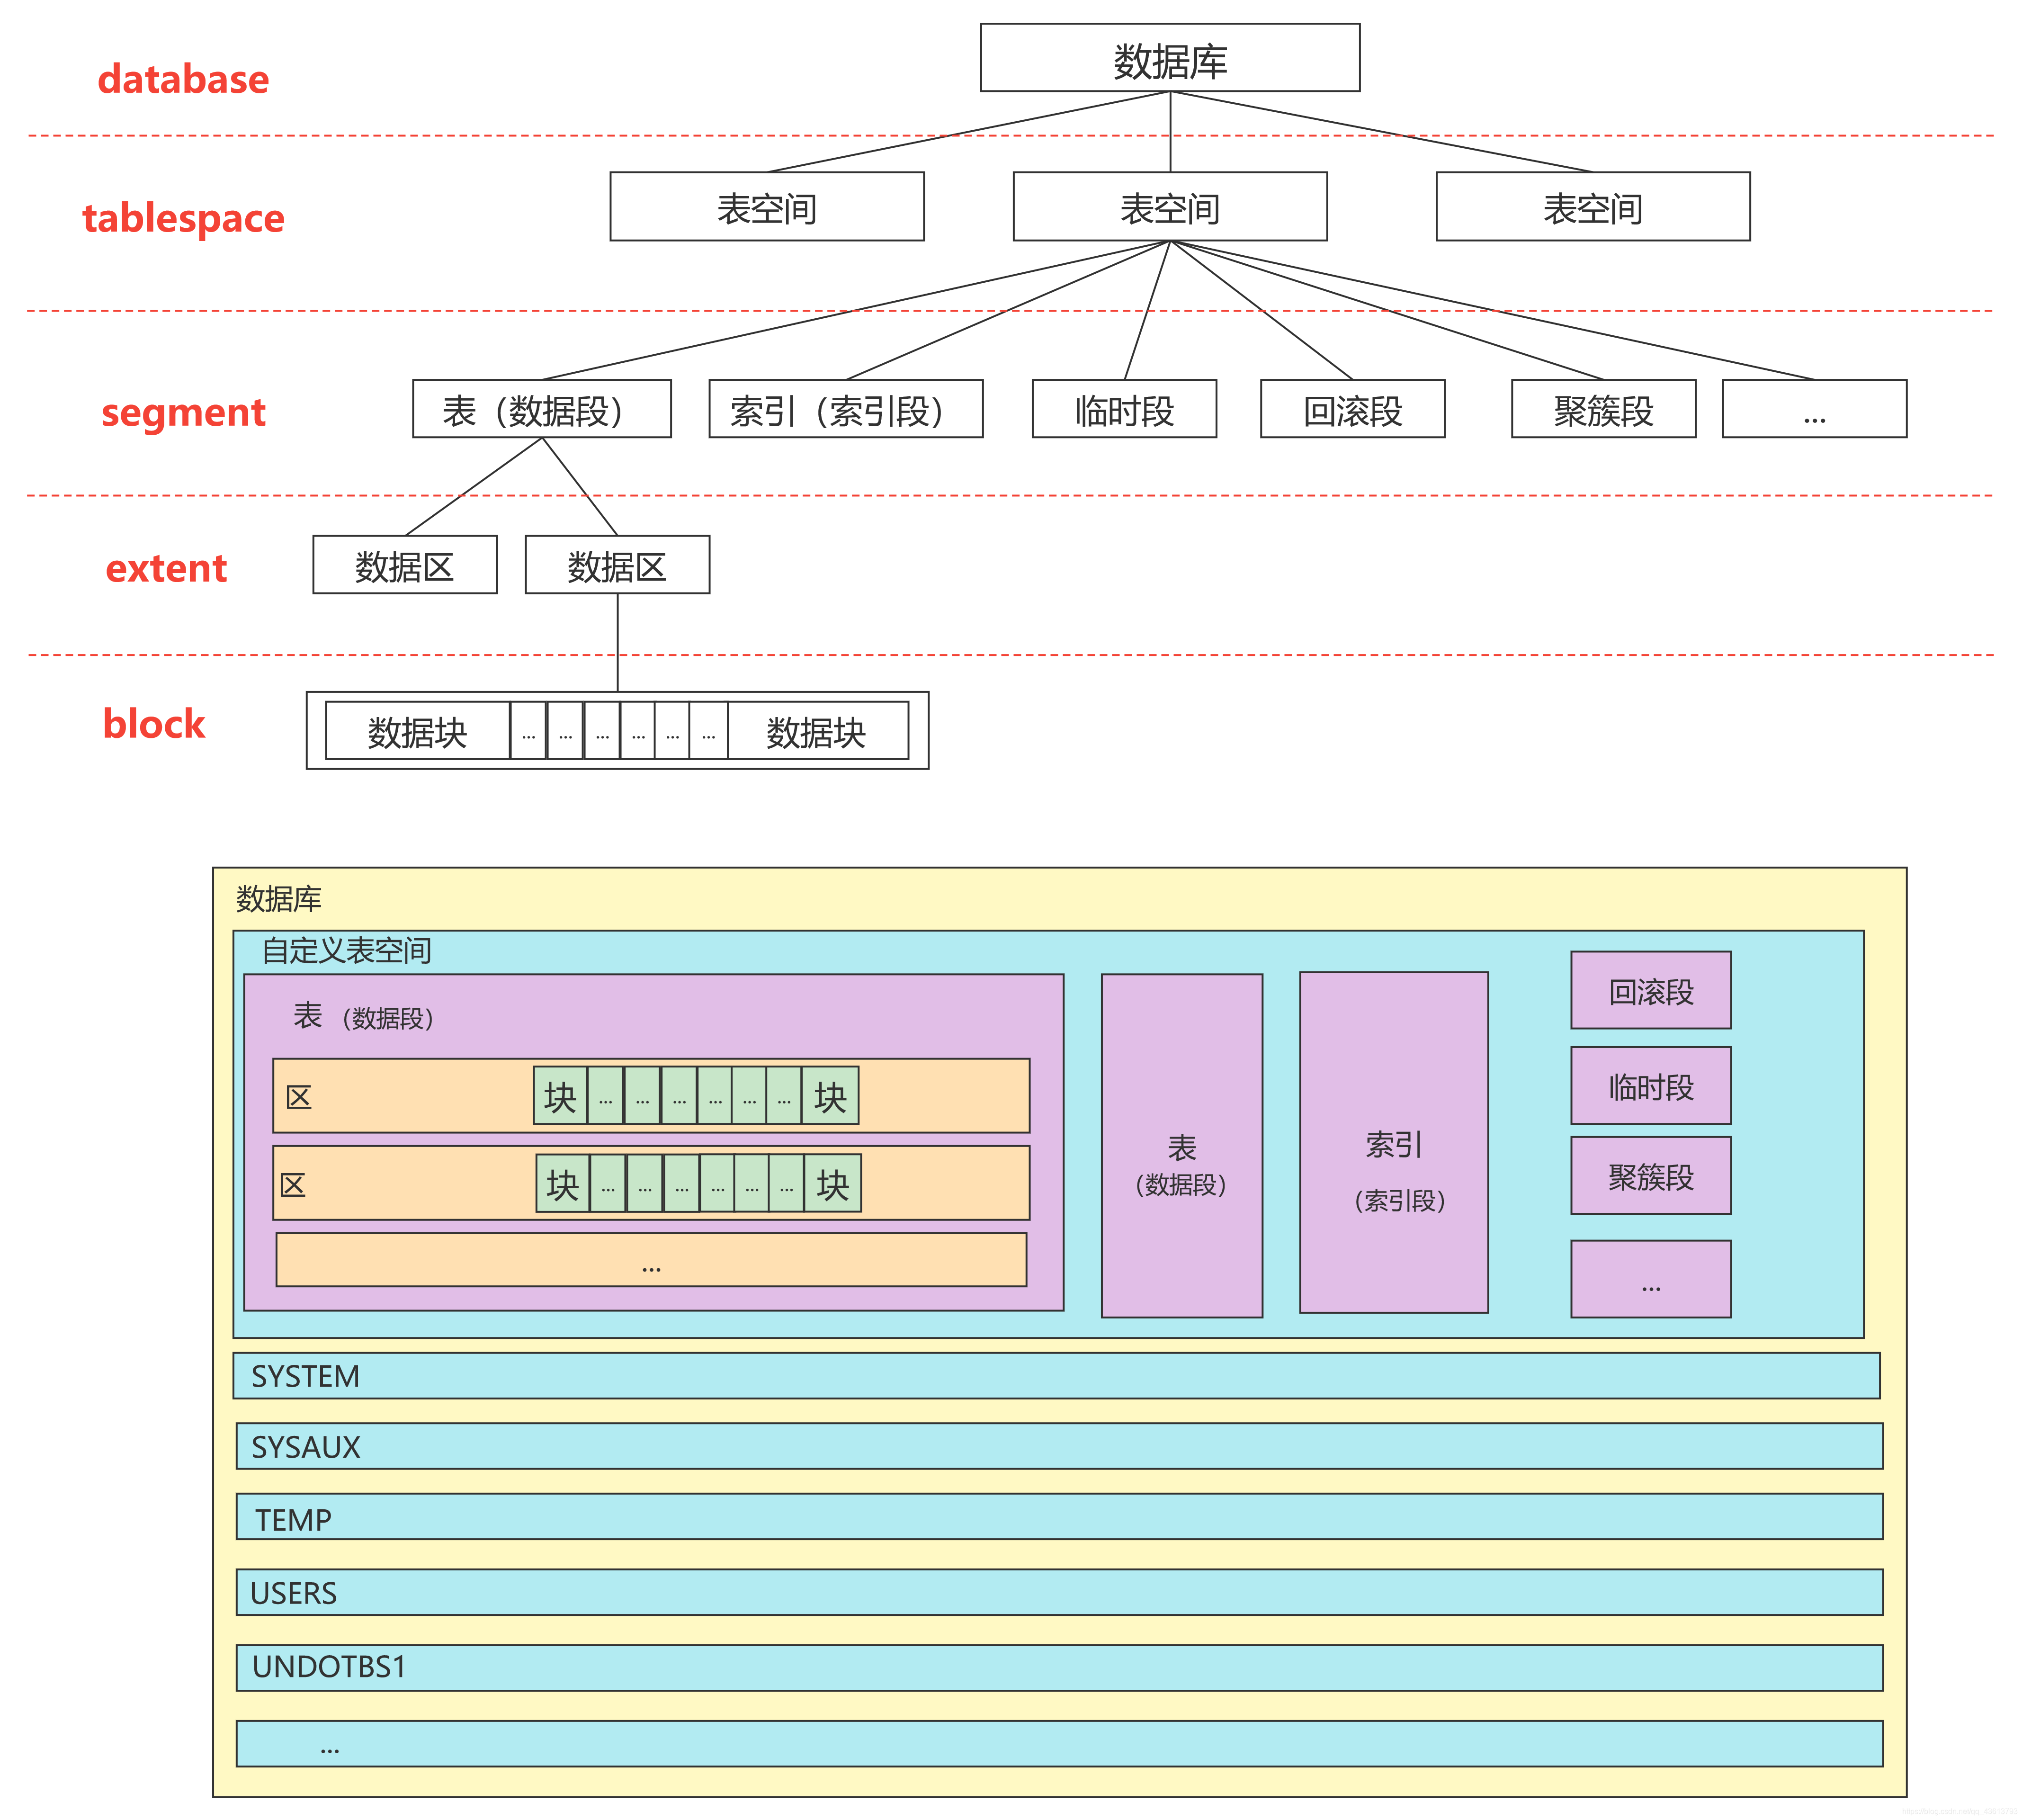Select the purple 临时段 box
Viewport: 2022px width, 1820px height.
point(1651,1086)
